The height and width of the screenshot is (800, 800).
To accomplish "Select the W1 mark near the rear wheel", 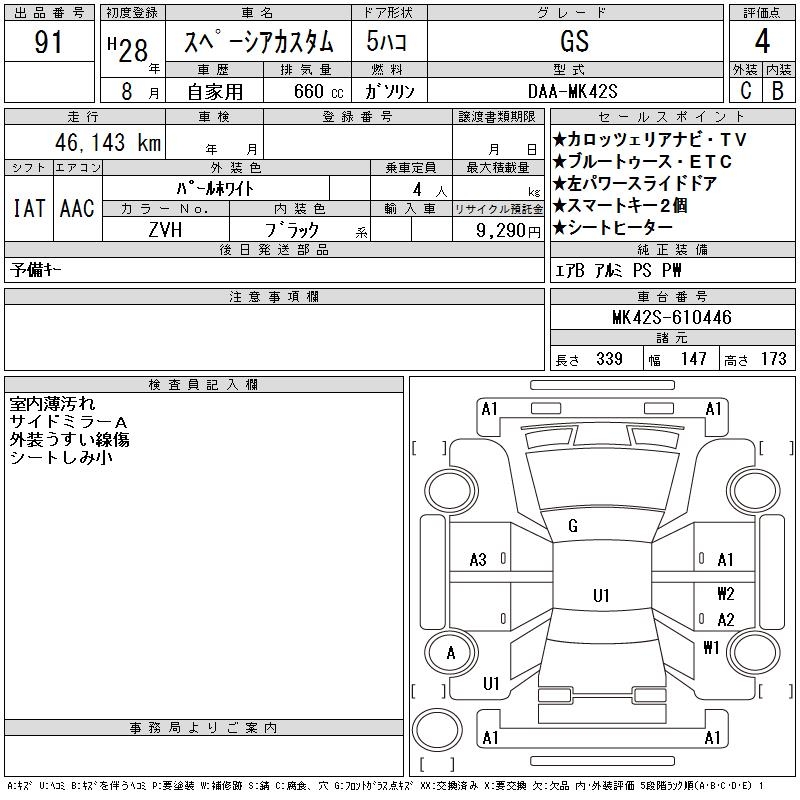I will 711,647.
